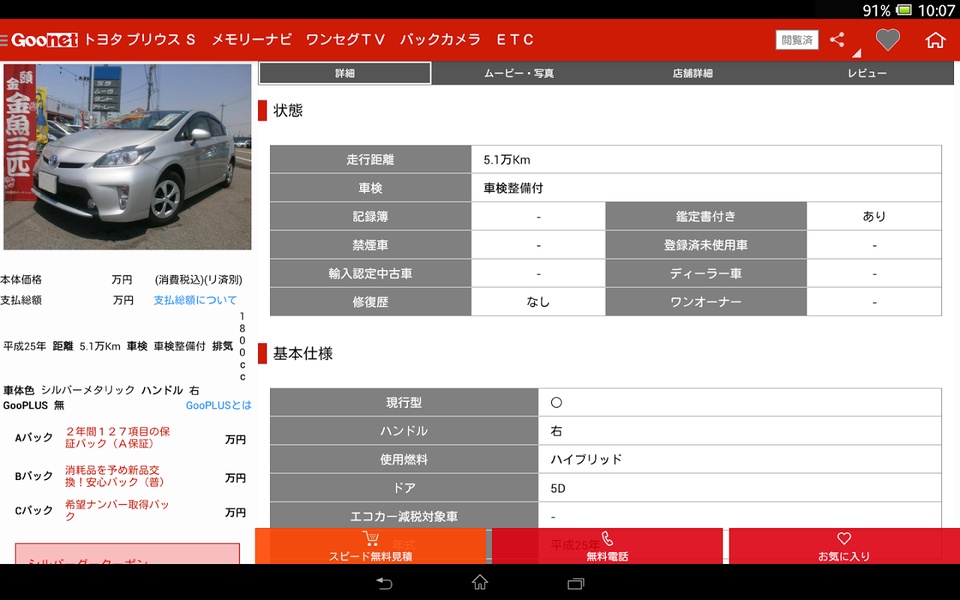
Task: Tap the ハイブリッド fuel value
Action: tap(586, 459)
